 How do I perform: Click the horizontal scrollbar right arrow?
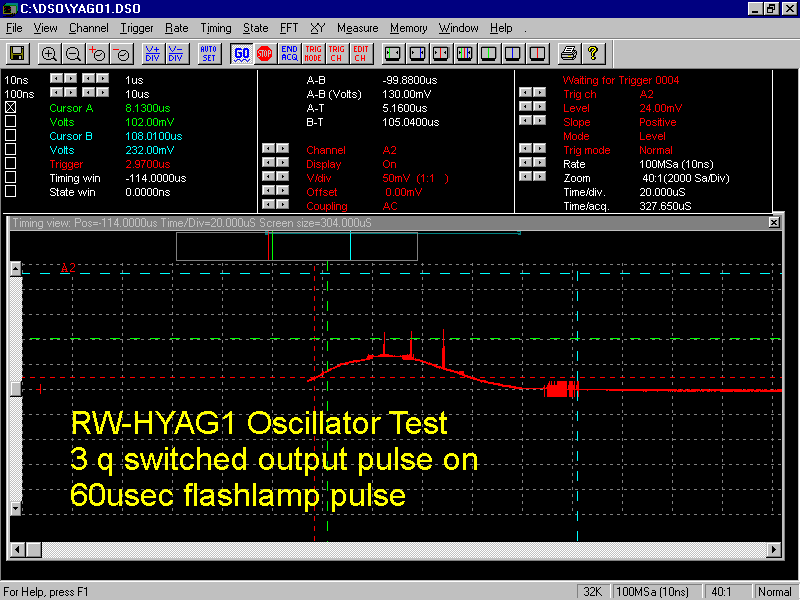coord(773,550)
